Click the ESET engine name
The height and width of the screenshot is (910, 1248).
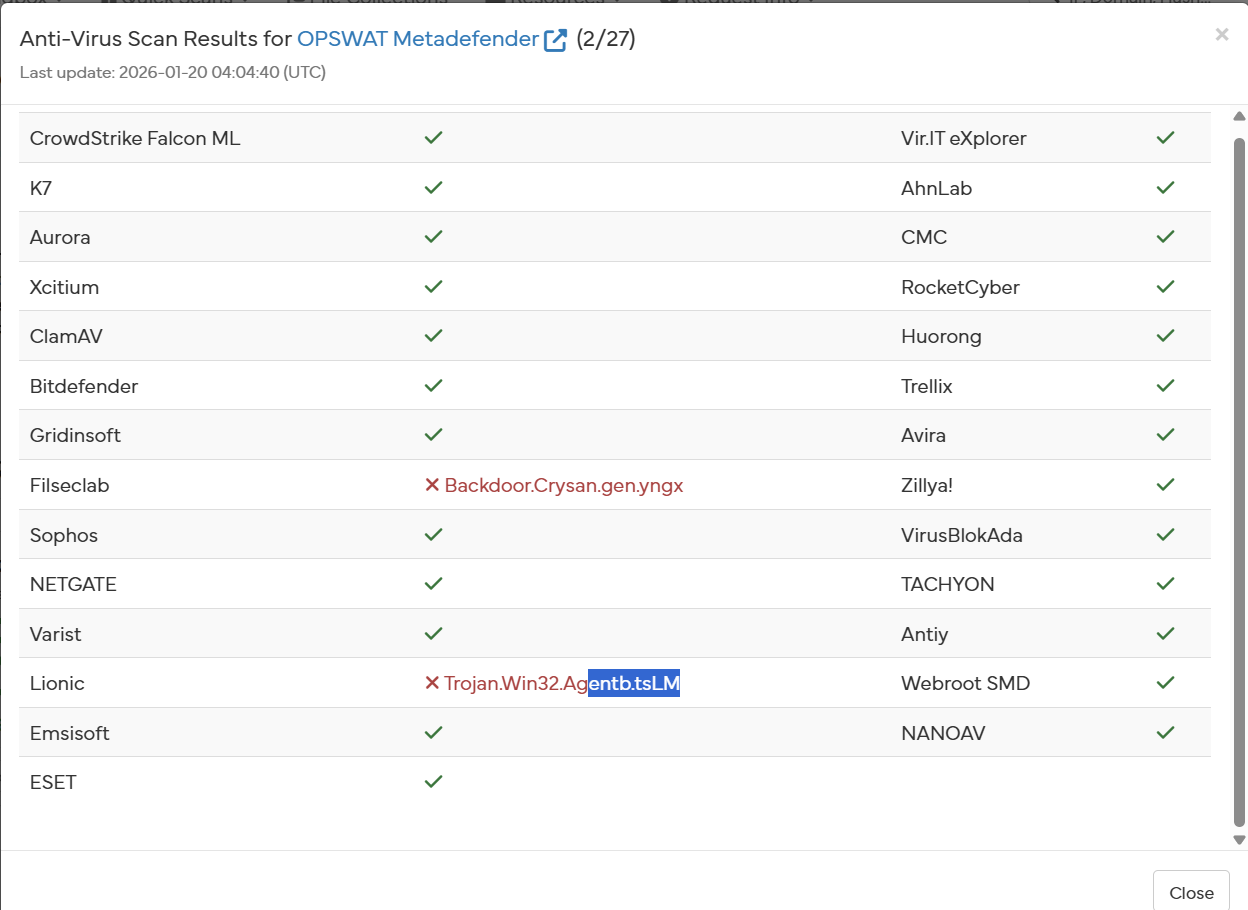point(53,783)
